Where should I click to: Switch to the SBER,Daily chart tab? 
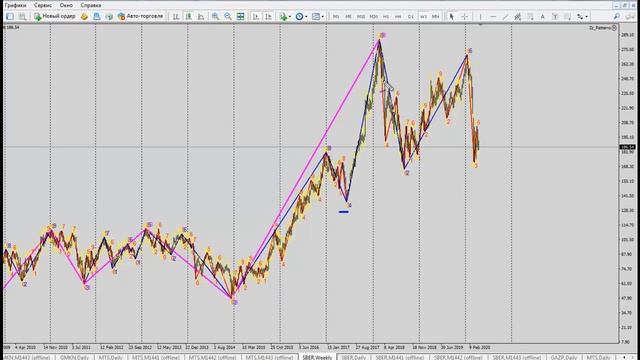[353, 357]
